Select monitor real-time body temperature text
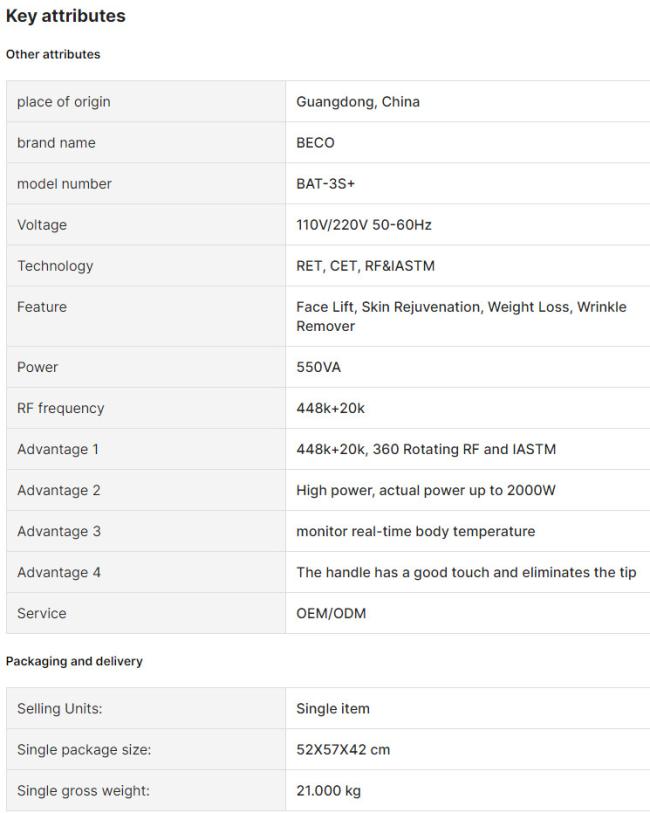Viewport: 650px width, 813px height. click(x=416, y=531)
